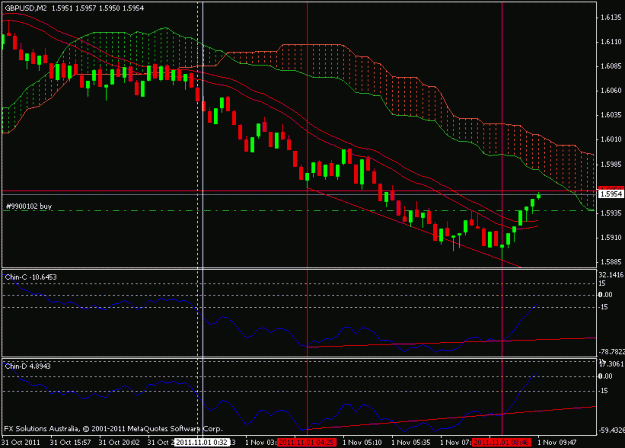Click the 1 Nov 05:35 time label
The image size is (625, 448).
pos(411,442)
